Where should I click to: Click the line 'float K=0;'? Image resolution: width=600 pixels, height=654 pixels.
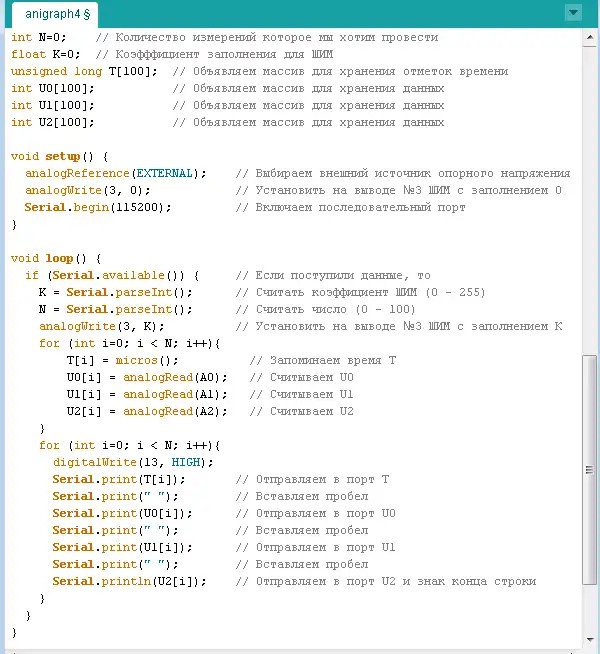(45, 55)
